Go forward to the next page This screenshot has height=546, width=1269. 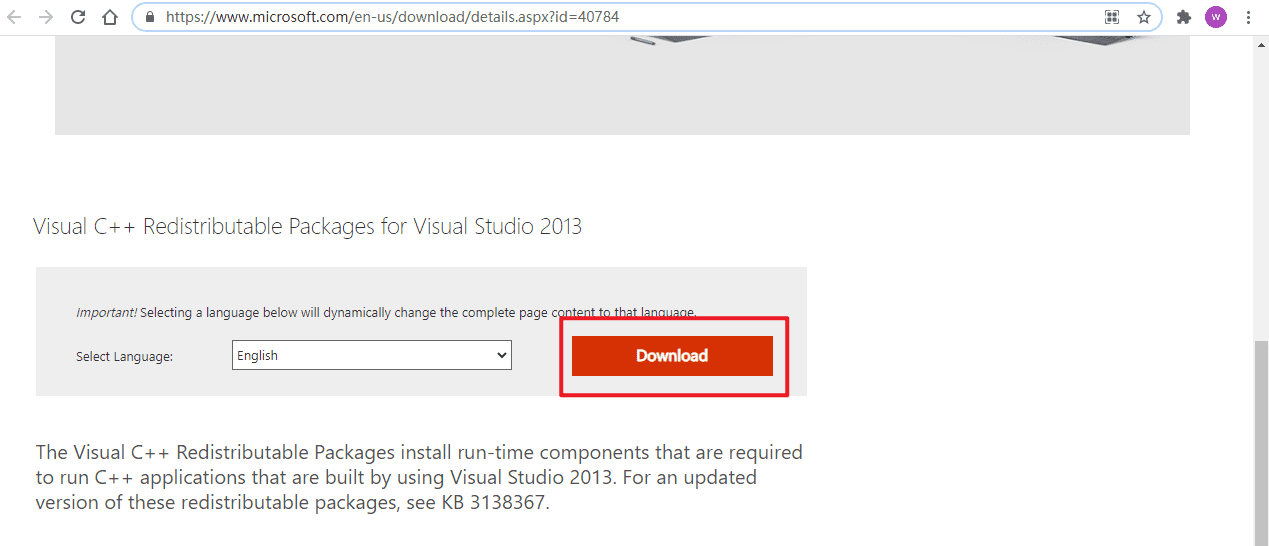tap(46, 17)
